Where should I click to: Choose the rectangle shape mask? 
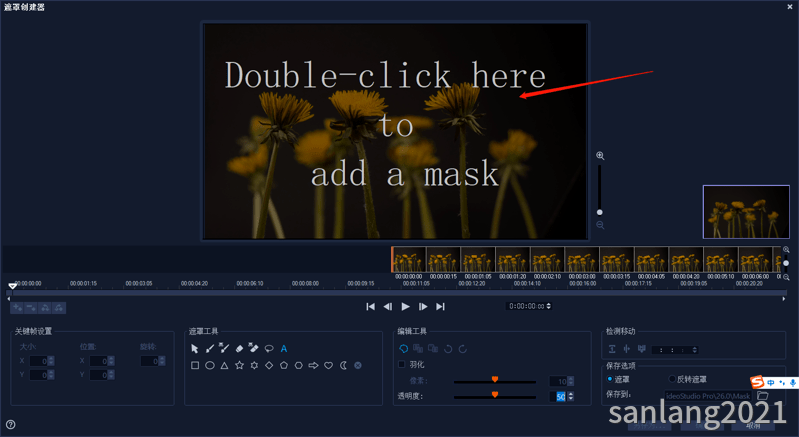click(195, 365)
